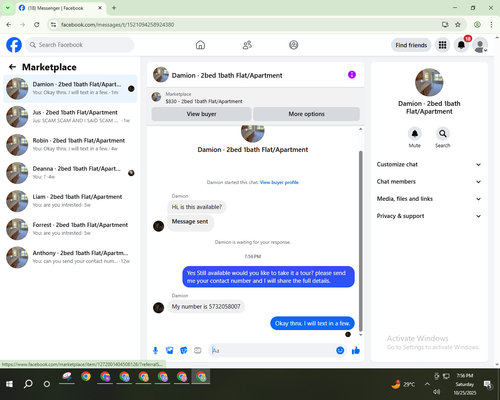Search in conversation magnifier icon
Viewport: 500px width, 400px height.
click(443, 134)
